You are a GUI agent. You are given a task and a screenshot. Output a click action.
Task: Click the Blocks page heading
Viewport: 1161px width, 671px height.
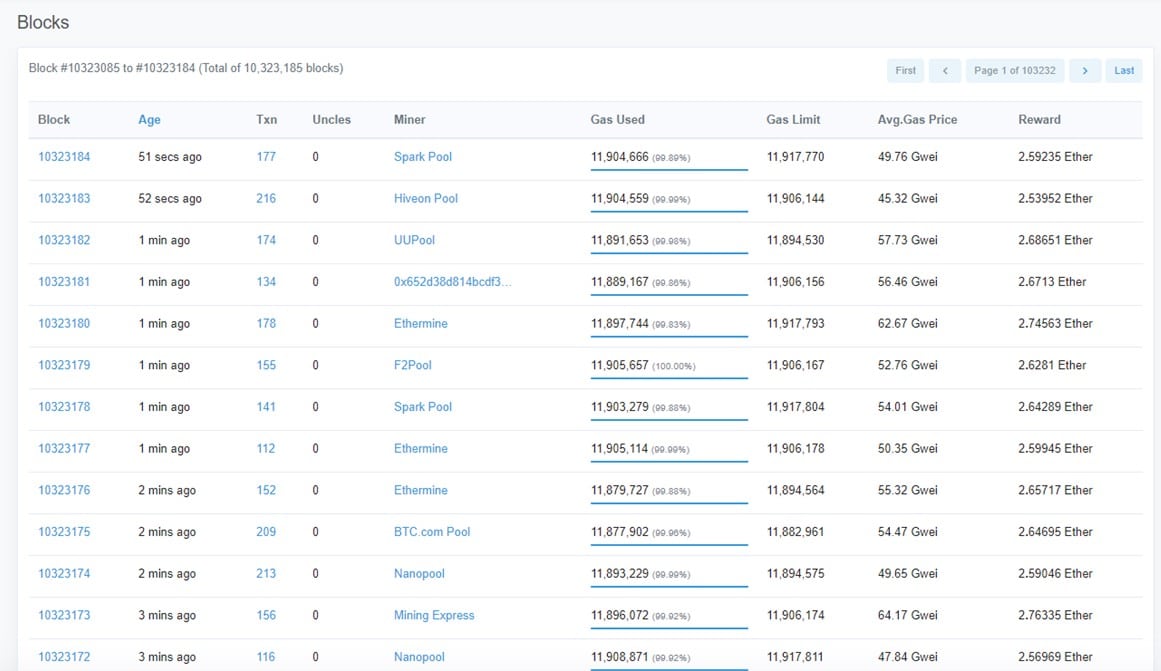point(43,22)
